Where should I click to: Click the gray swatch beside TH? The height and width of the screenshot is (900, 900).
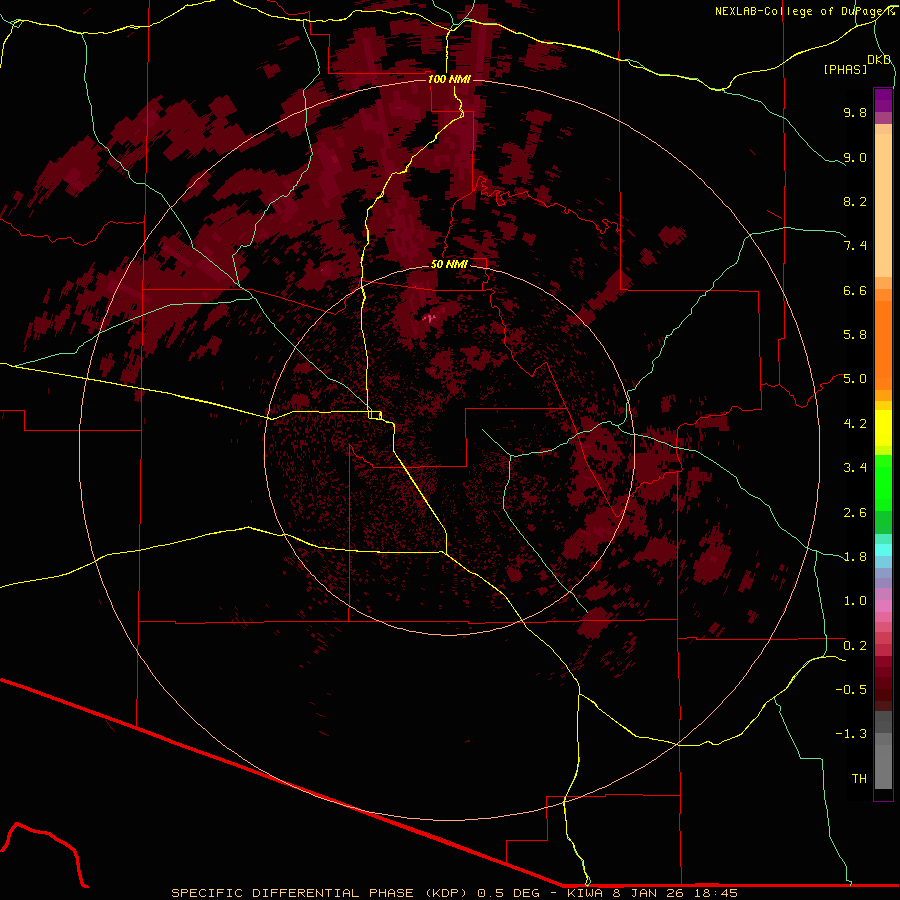click(x=883, y=769)
